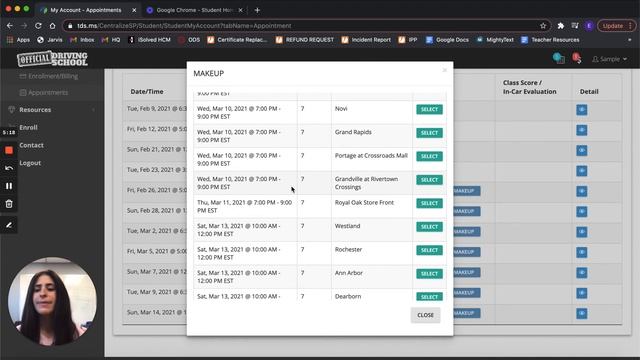The image size is (640, 360).
Task: Click the recorder undo arrow icon
Action: (x=9, y=168)
